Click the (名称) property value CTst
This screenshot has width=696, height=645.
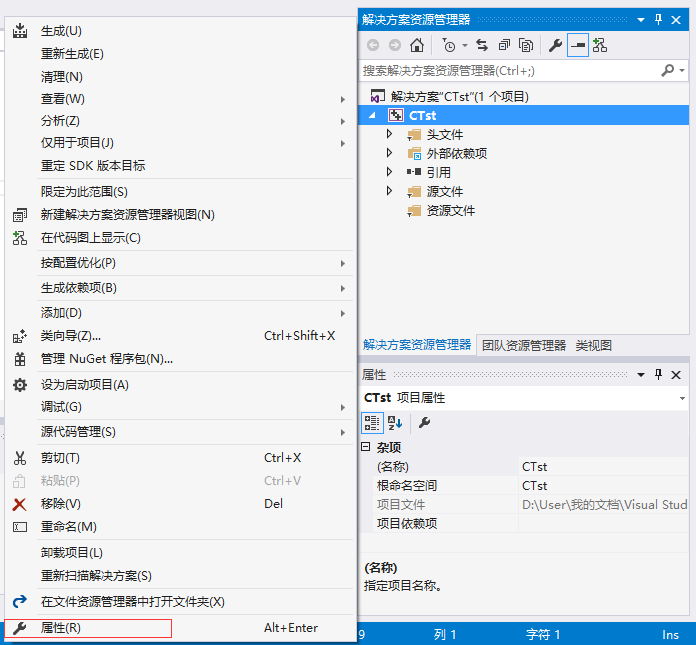point(604,467)
